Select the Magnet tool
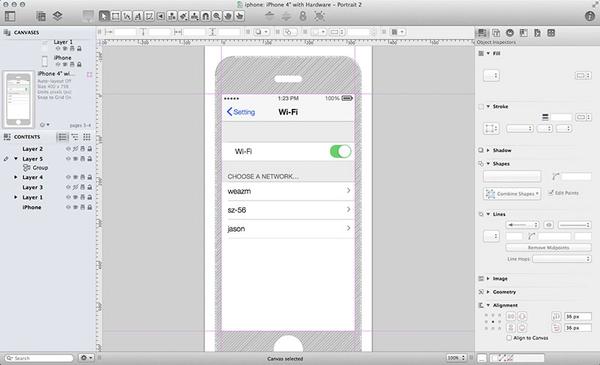 (205, 16)
